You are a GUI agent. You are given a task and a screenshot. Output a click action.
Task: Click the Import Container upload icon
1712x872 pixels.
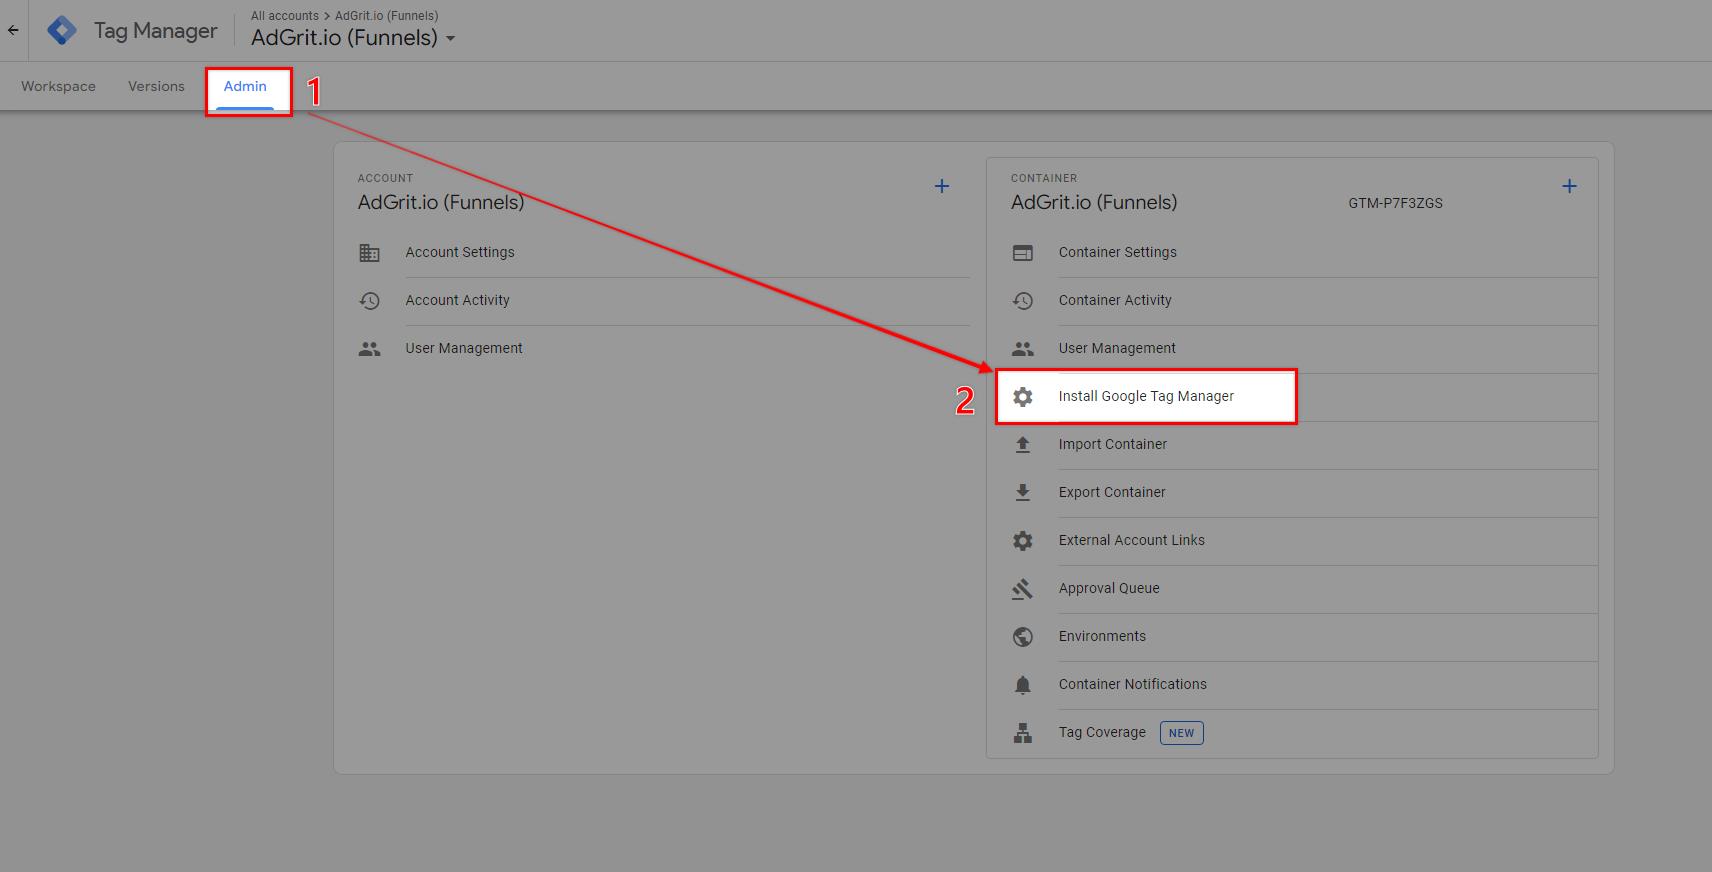click(1022, 445)
